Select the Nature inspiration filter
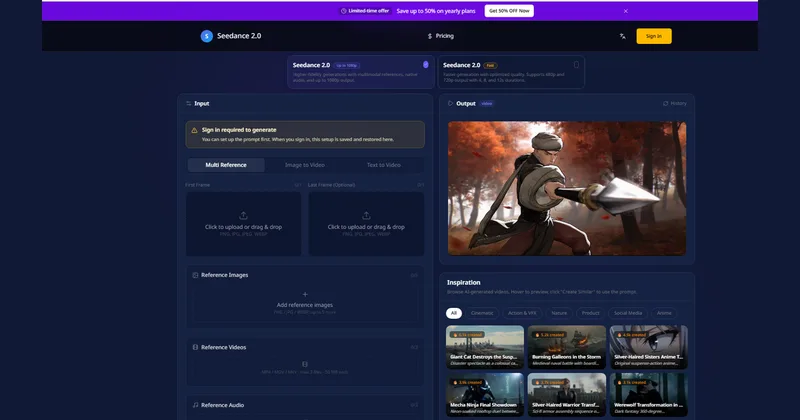 pos(559,313)
